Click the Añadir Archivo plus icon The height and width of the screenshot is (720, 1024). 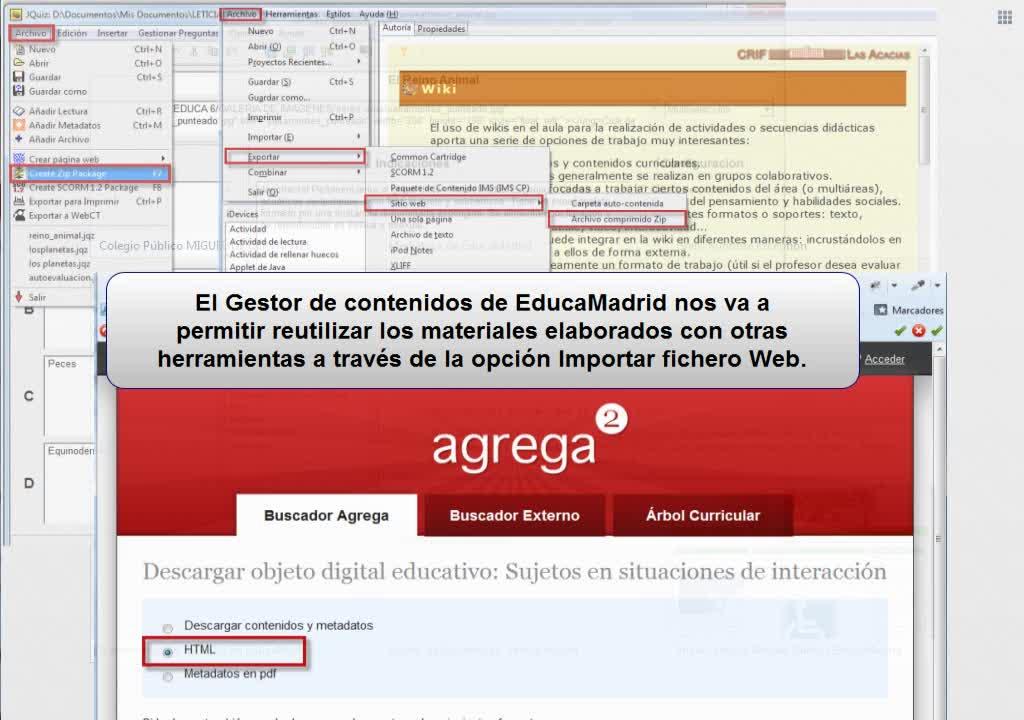pos(19,139)
